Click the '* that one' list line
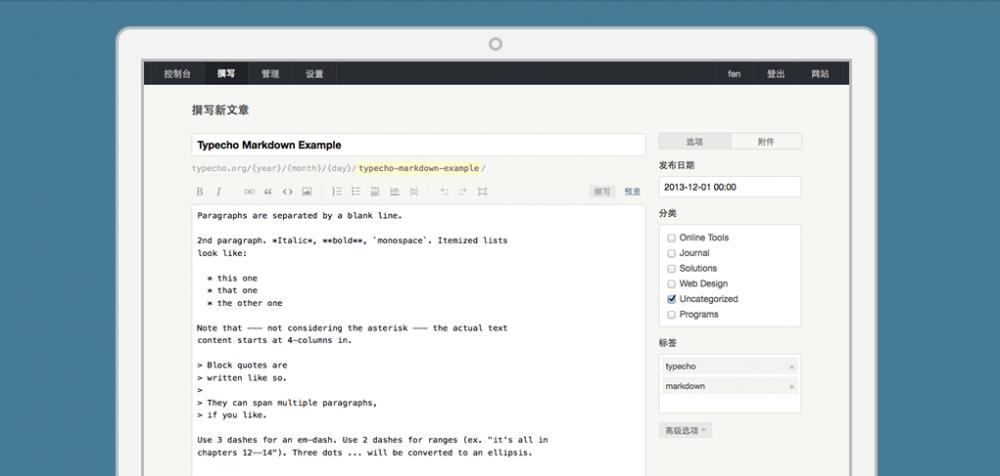The height and width of the screenshot is (476, 1000). click(x=232, y=290)
